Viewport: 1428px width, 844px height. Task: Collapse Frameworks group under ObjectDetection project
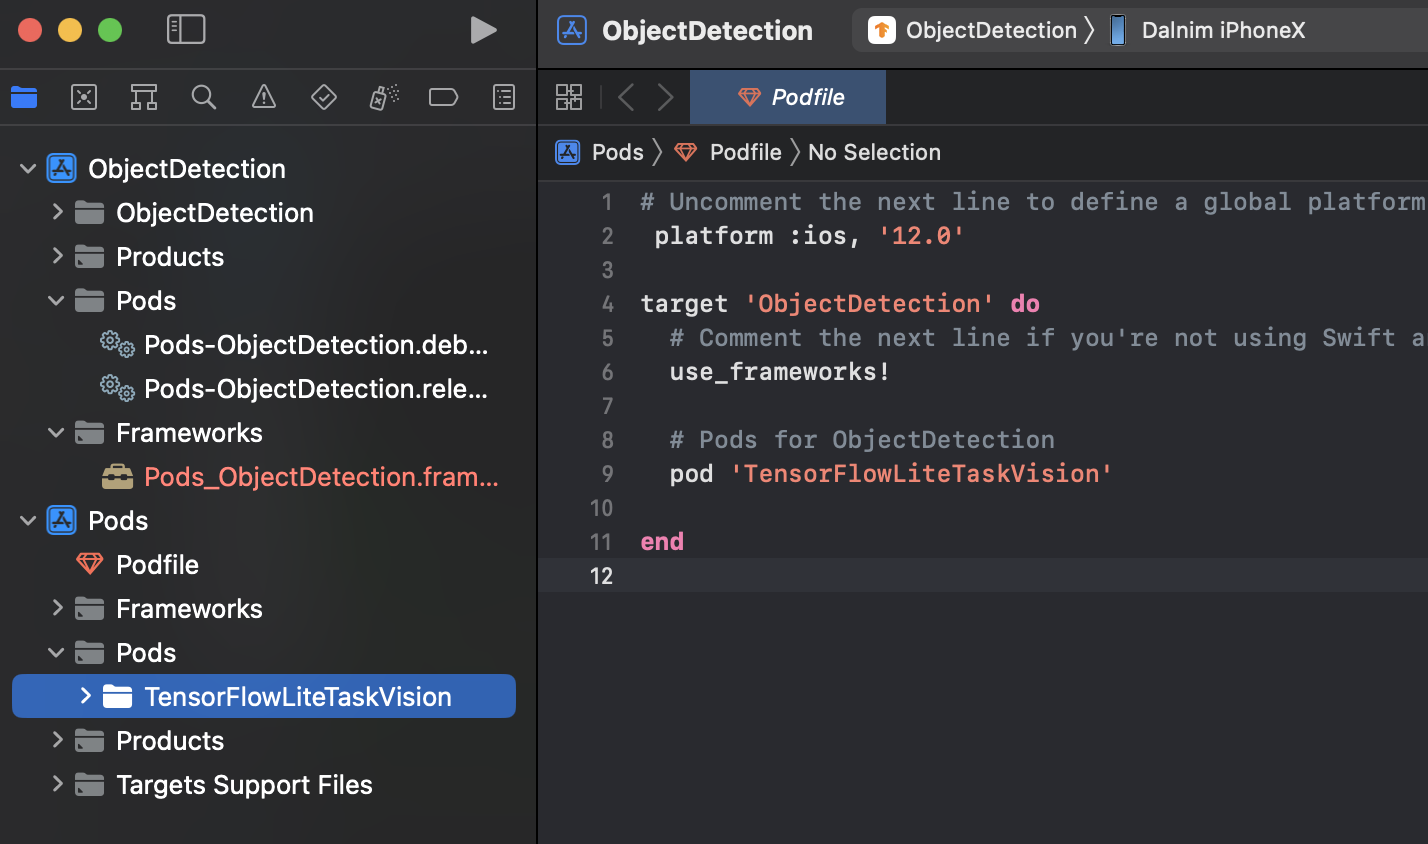click(x=57, y=432)
